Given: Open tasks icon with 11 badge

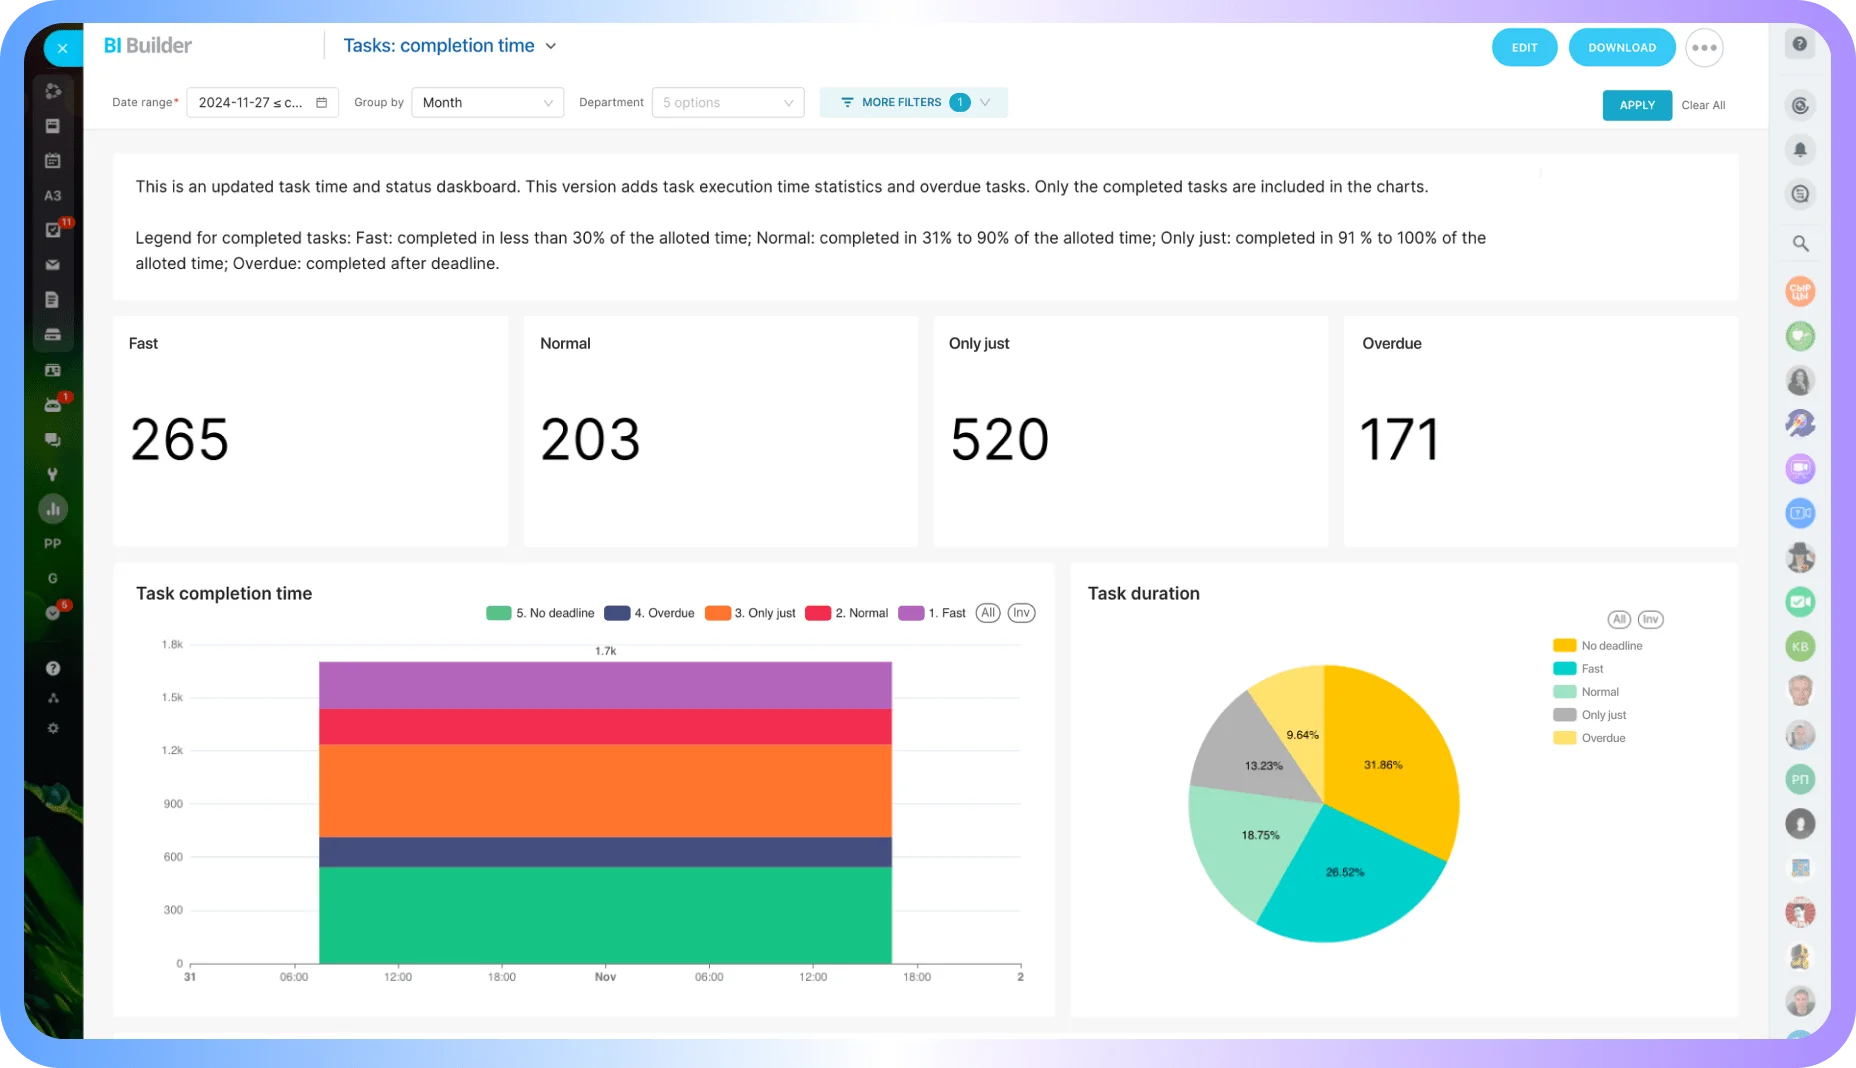Looking at the screenshot, I should click(x=54, y=230).
